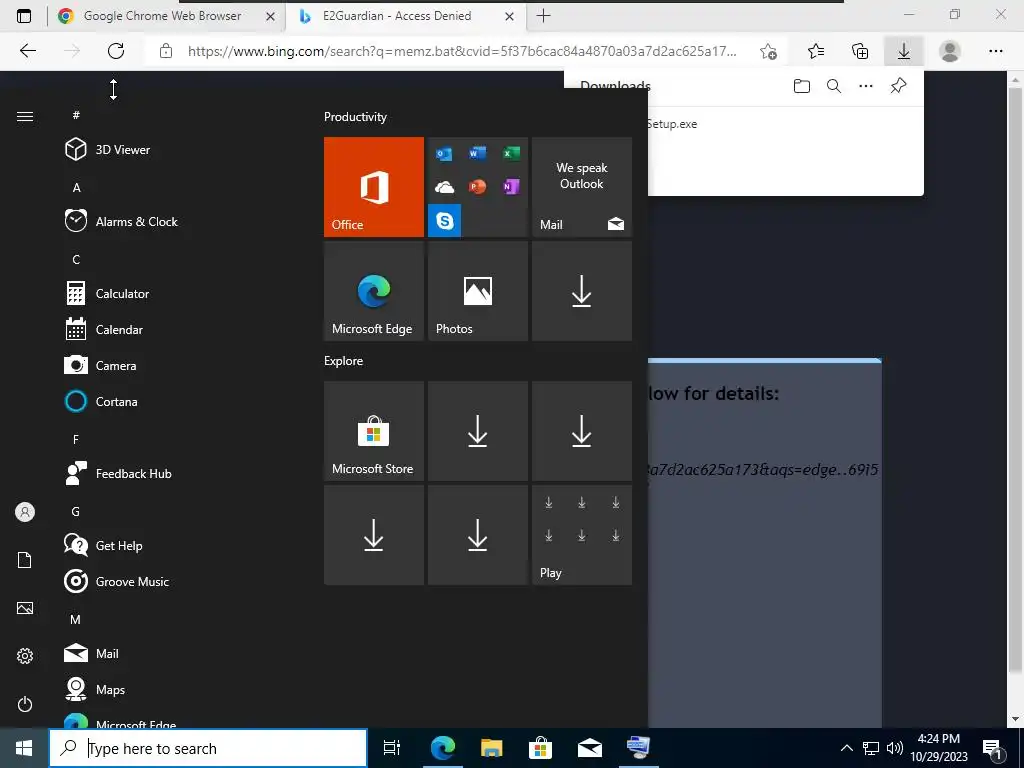Open Documents from Start sidebar
The height and width of the screenshot is (768, 1024).
25,560
